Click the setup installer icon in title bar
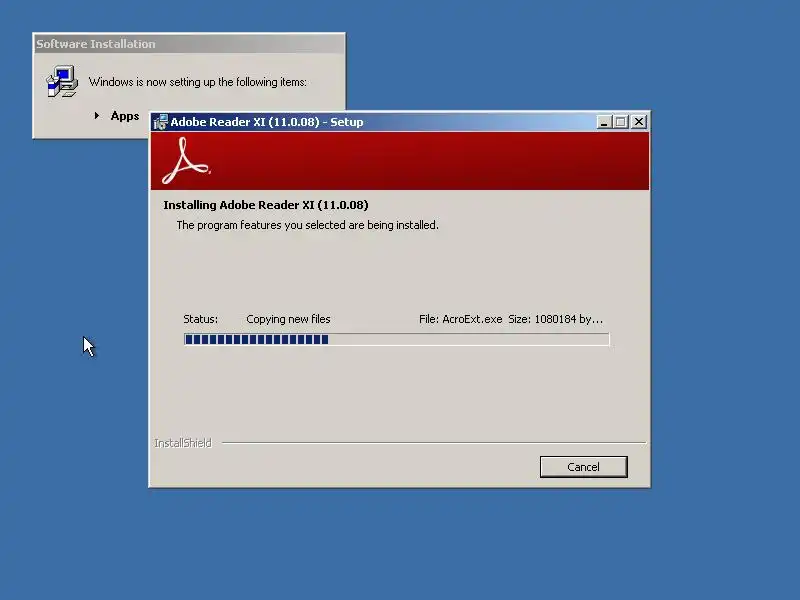 (x=161, y=122)
